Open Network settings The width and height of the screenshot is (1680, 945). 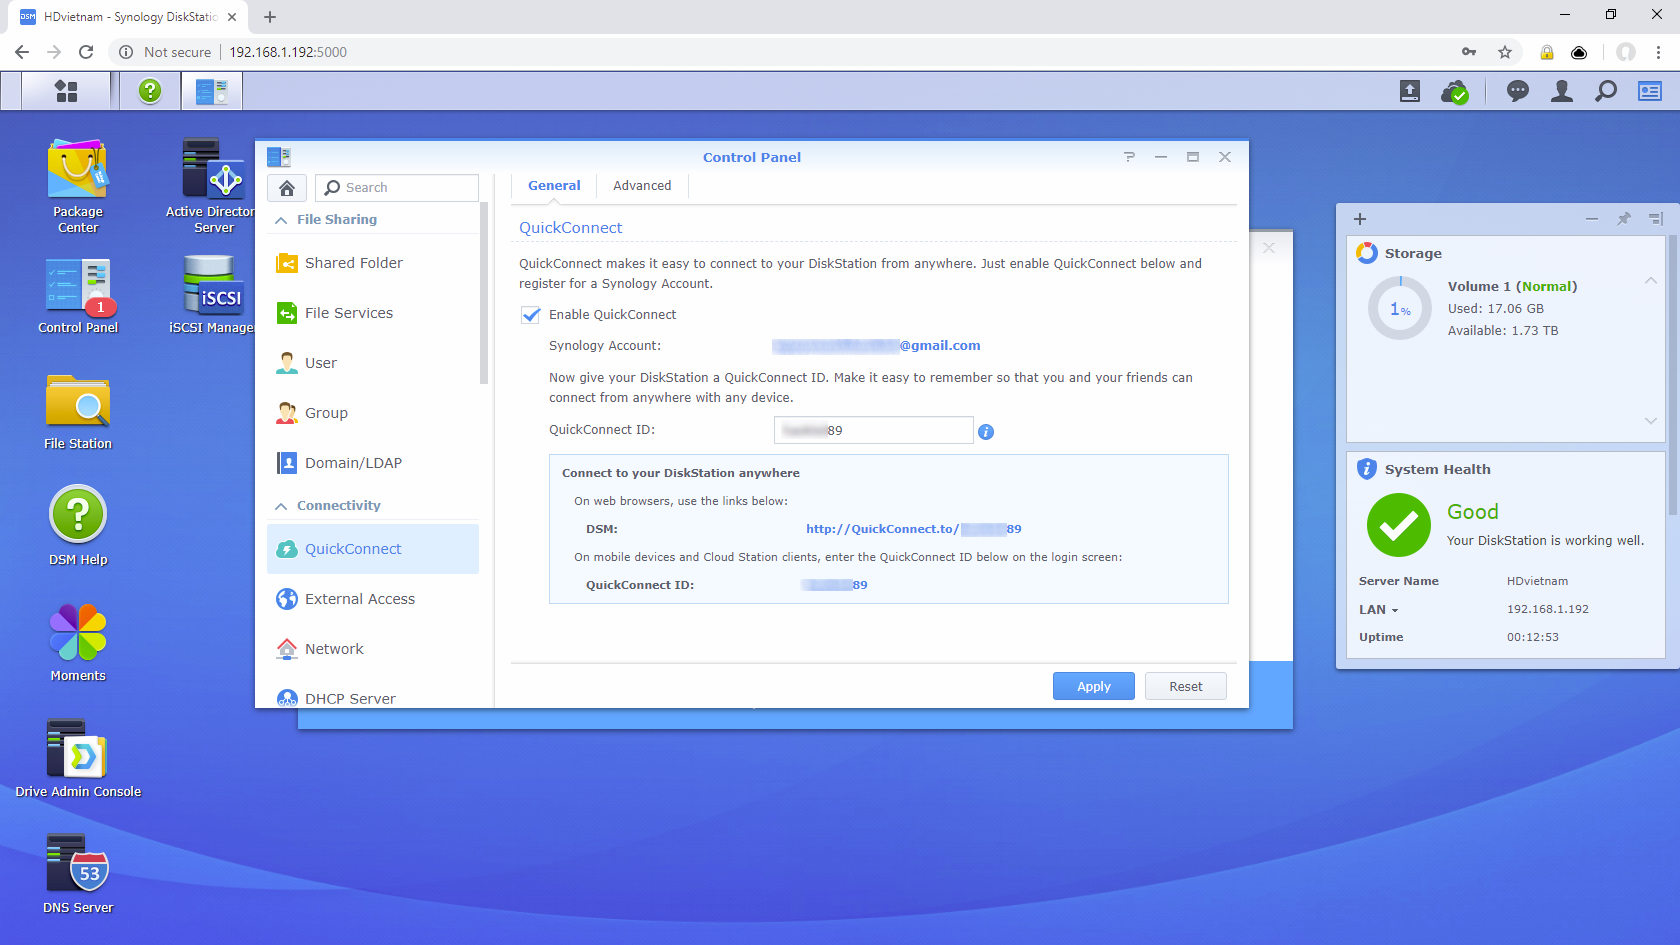tap(373, 649)
